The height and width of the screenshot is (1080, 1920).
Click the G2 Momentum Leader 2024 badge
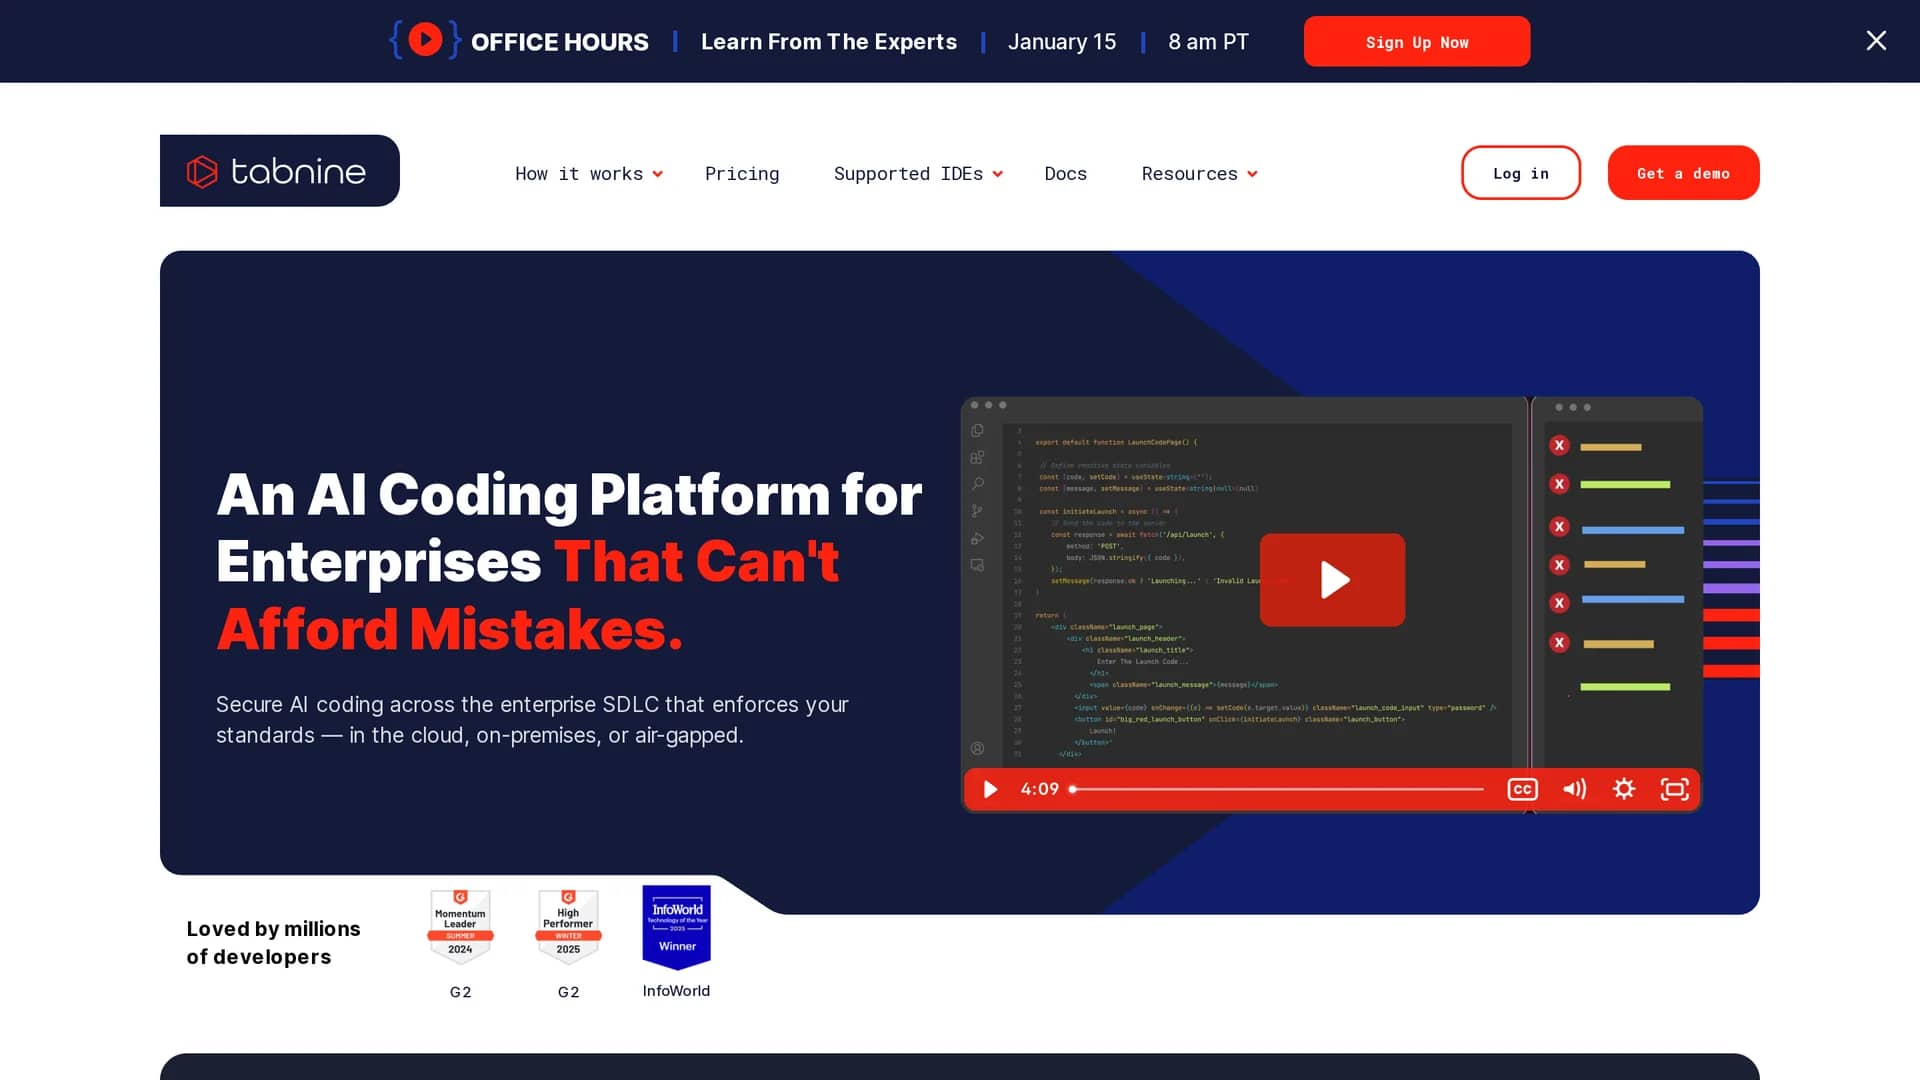coord(460,927)
